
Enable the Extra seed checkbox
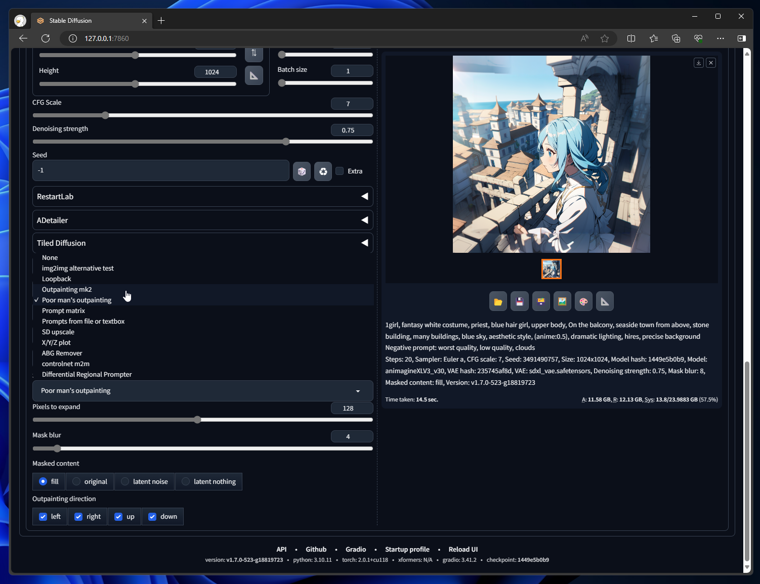click(340, 171)
